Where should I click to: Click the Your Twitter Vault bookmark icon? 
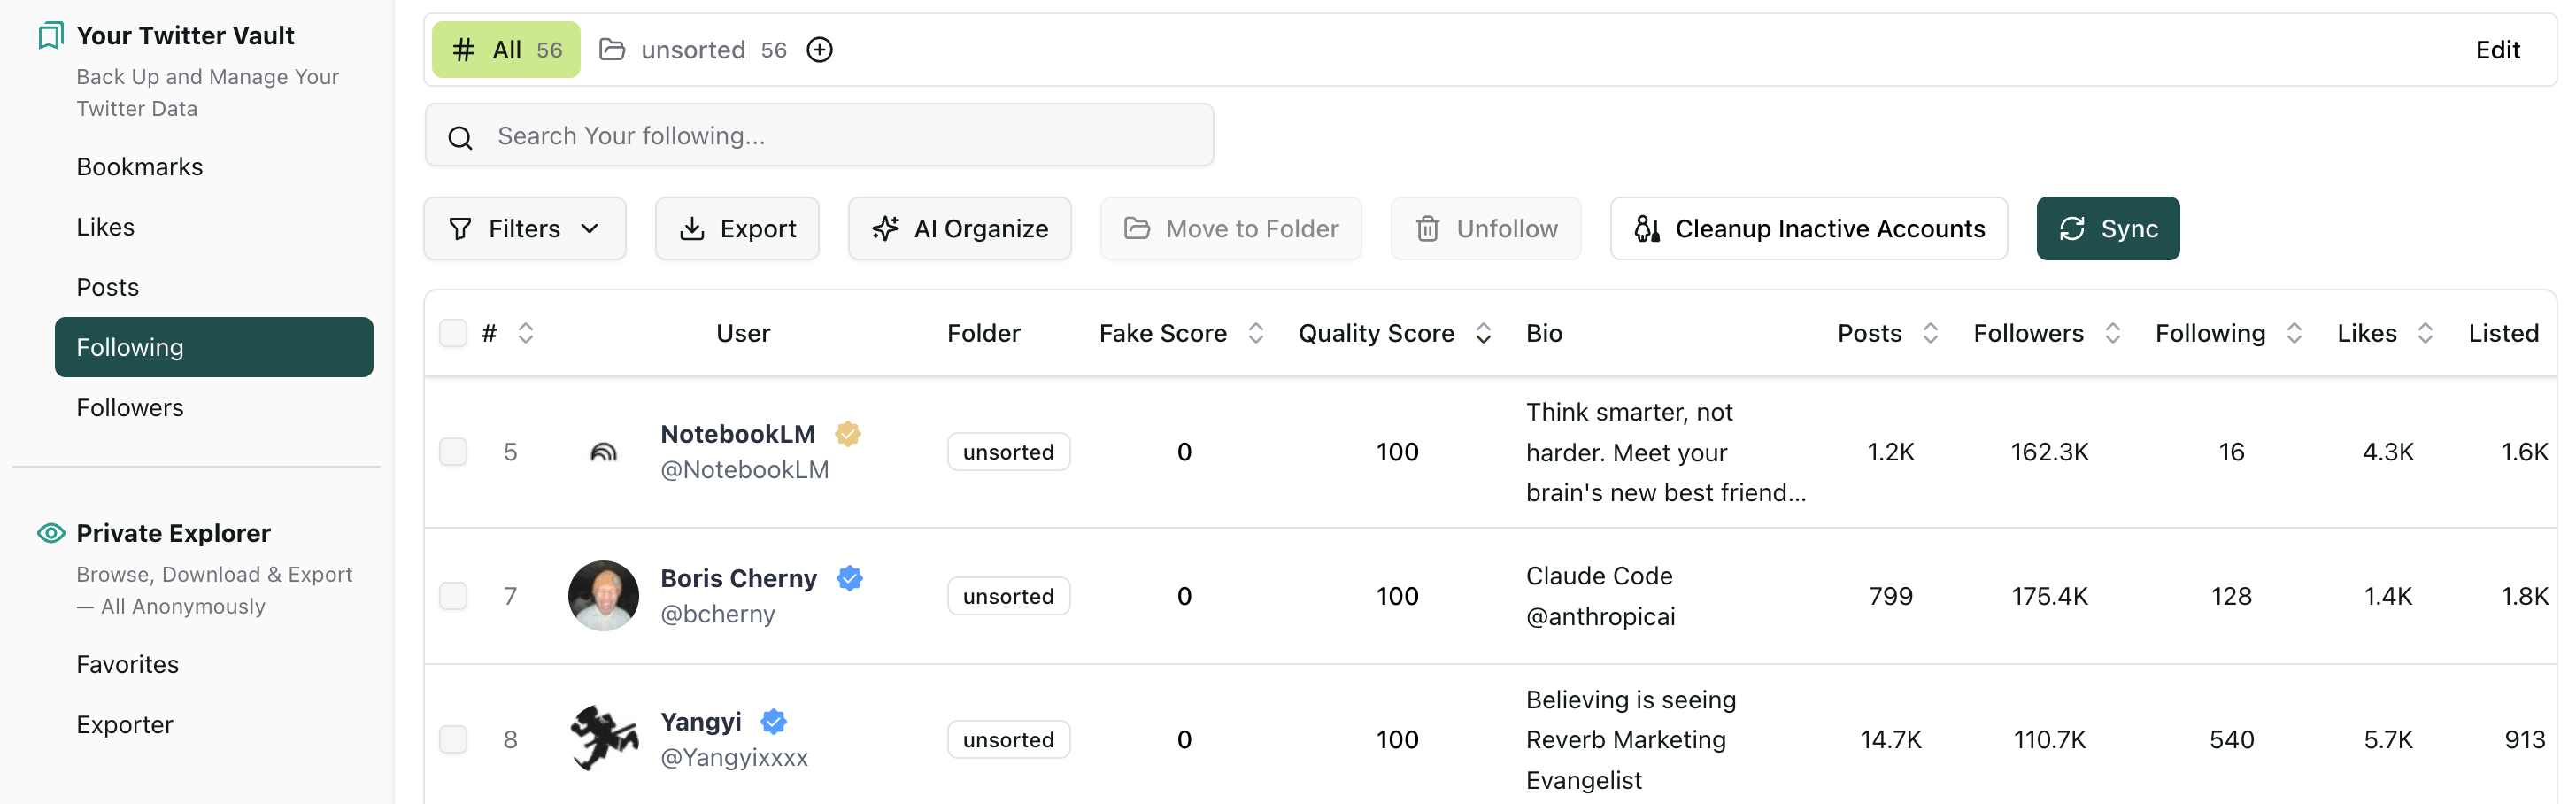pyautogui.click(x=50, y=36)
